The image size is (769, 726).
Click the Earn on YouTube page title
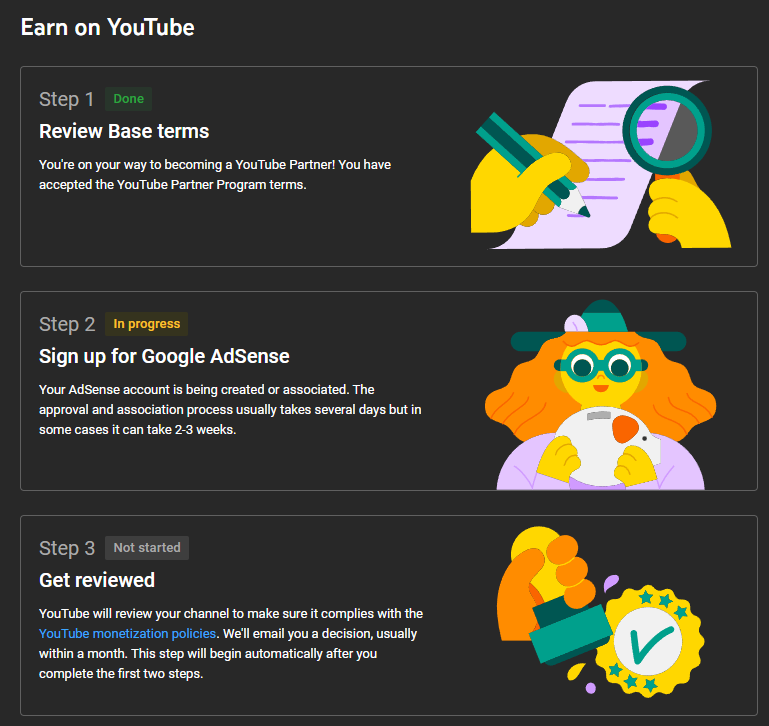pyautogui.click(x=108, y=27)
